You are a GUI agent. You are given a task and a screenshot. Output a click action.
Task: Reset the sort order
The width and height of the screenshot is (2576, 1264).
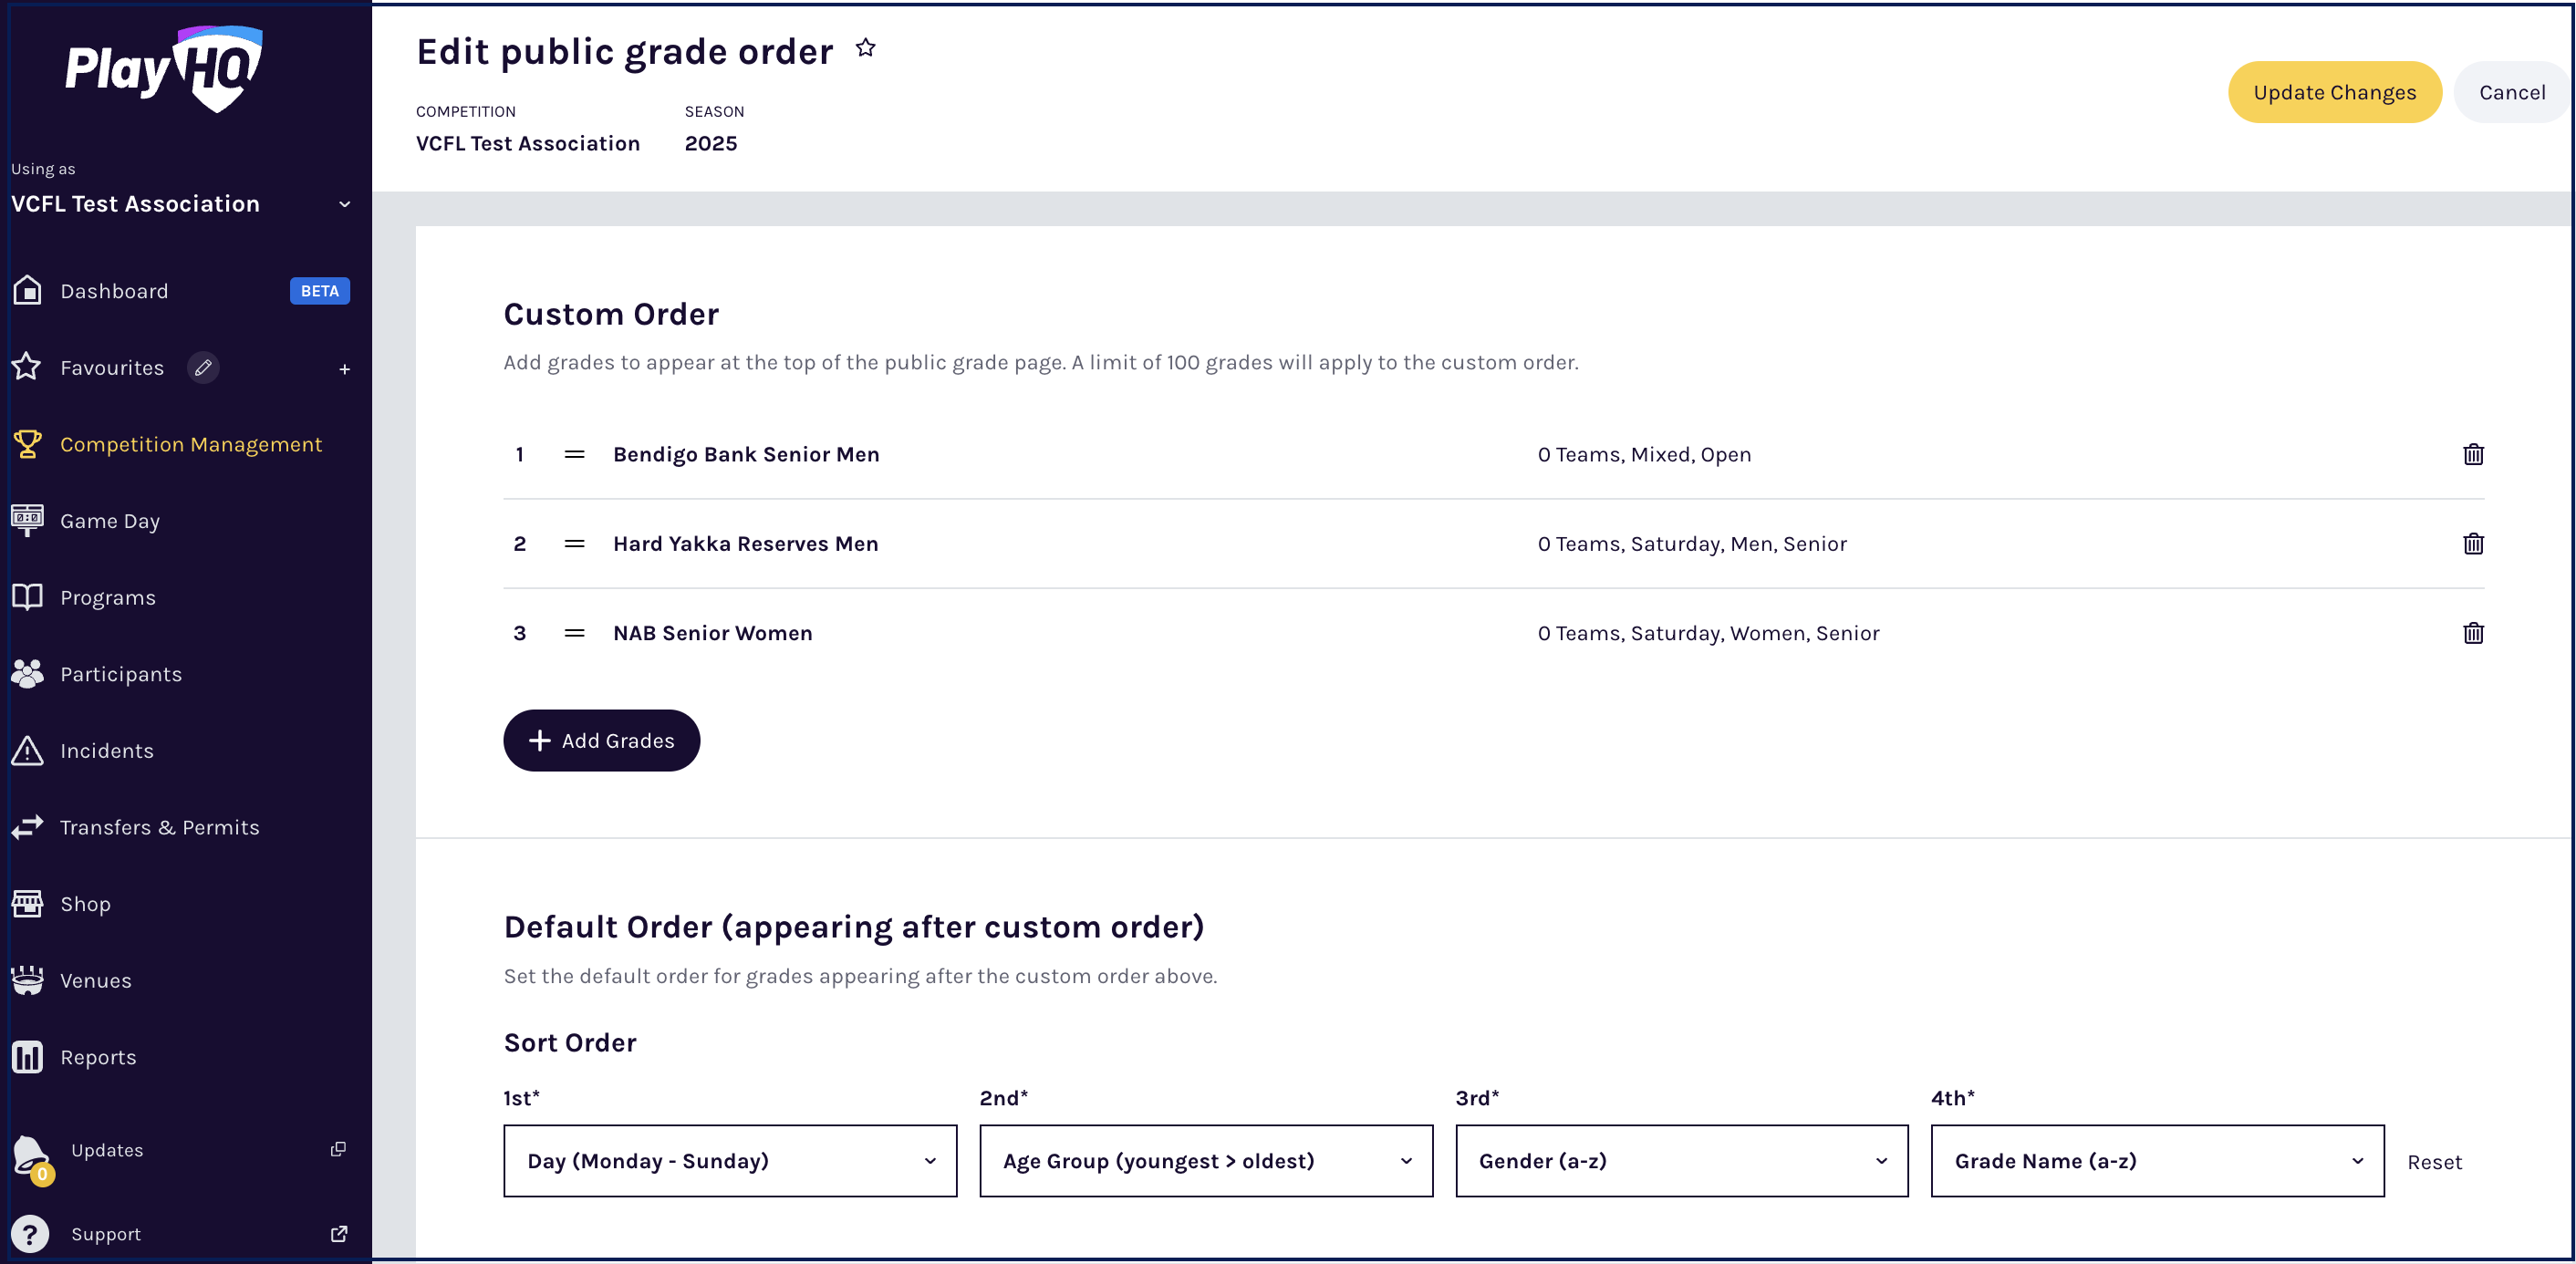(2434, 1162)
